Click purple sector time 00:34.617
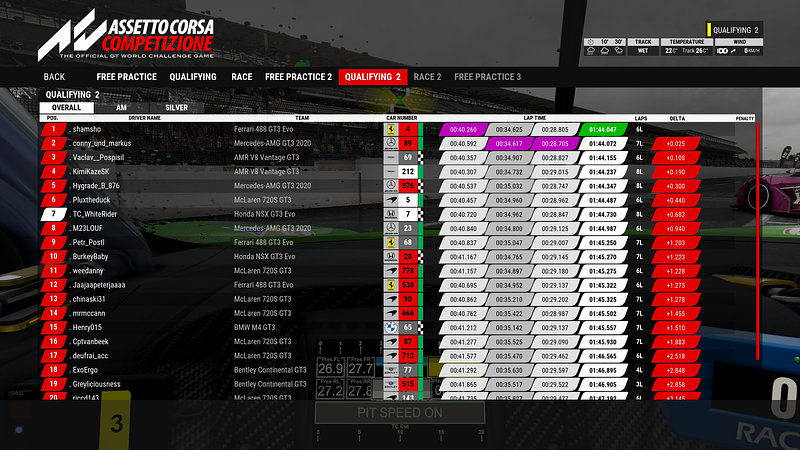The width and height of the screenshot is (800, 450). [509, 144]
